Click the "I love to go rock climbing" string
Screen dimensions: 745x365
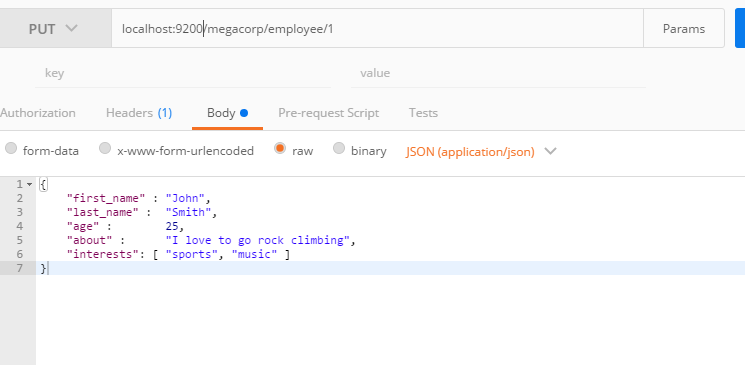coord(258,240)
